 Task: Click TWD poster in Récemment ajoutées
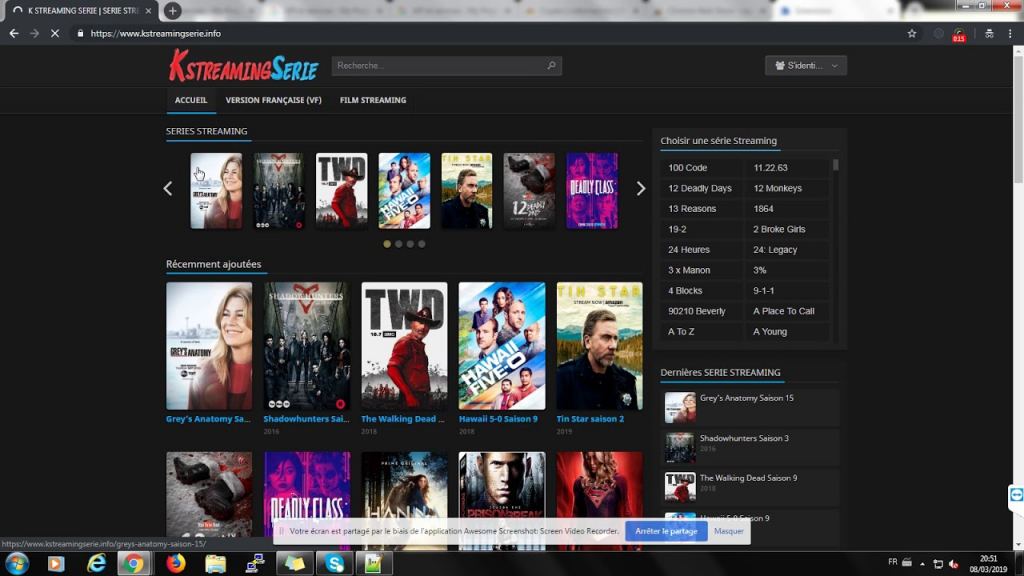pos(404,346)
